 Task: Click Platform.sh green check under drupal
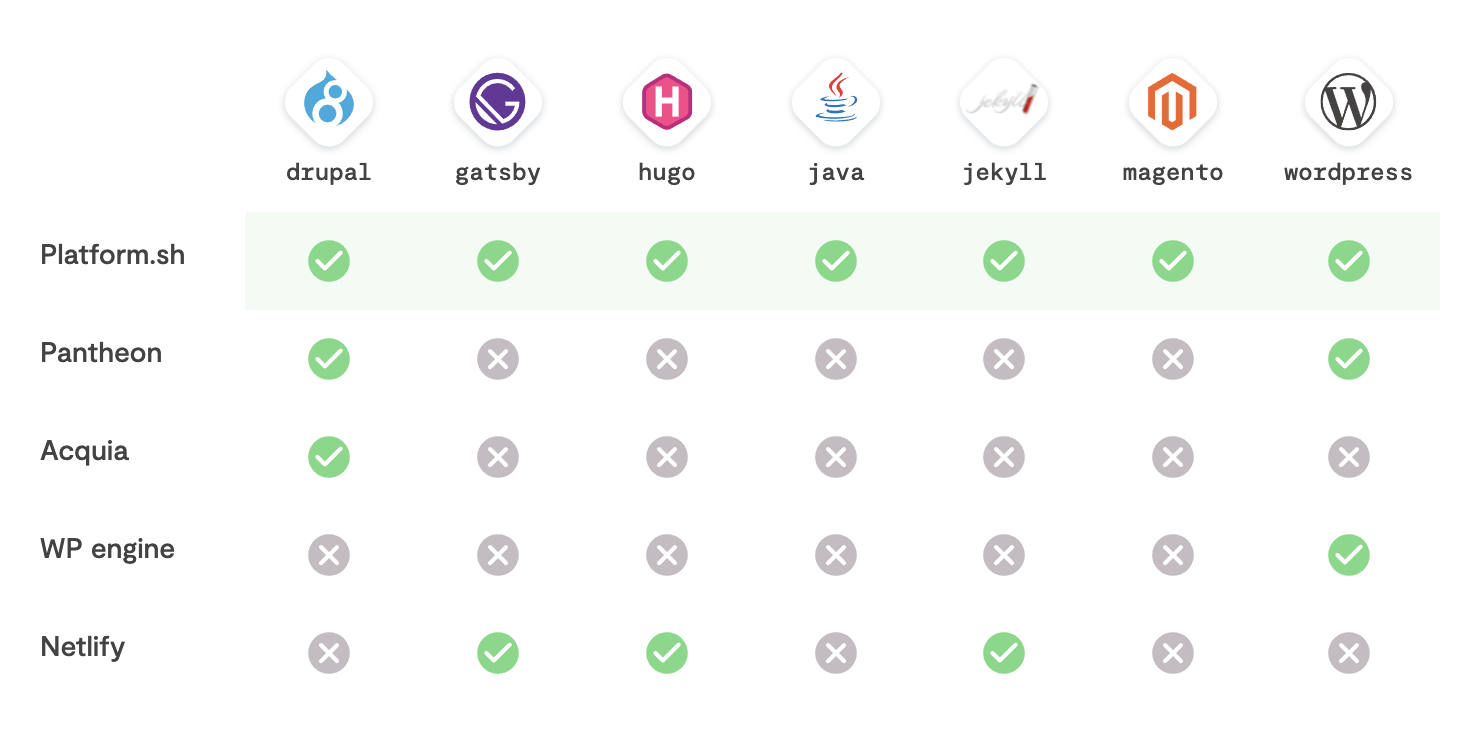point(329,261)
